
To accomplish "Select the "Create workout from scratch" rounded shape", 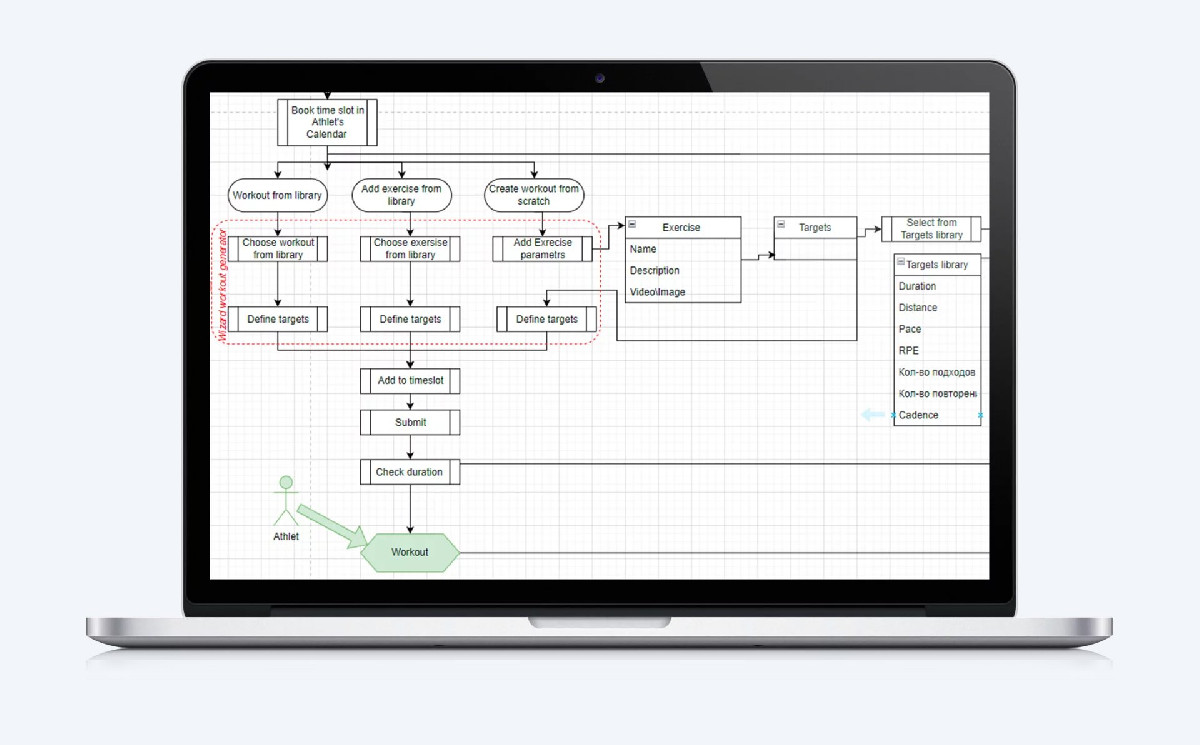I will point(534,195).
